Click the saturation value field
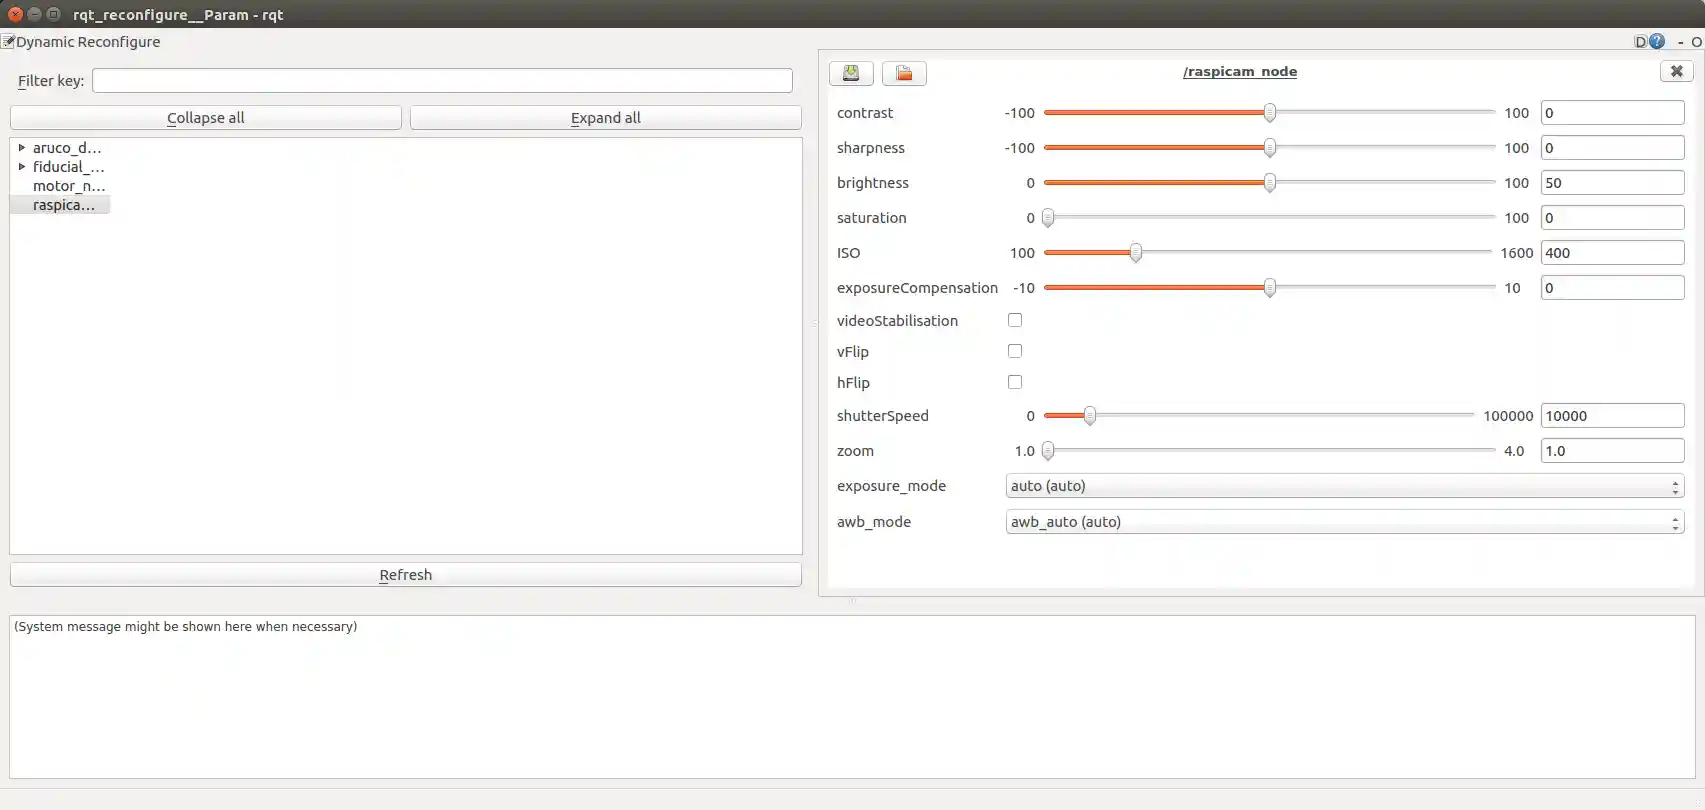Viewport: 1705px width, 810px height. pos(1612,218)
